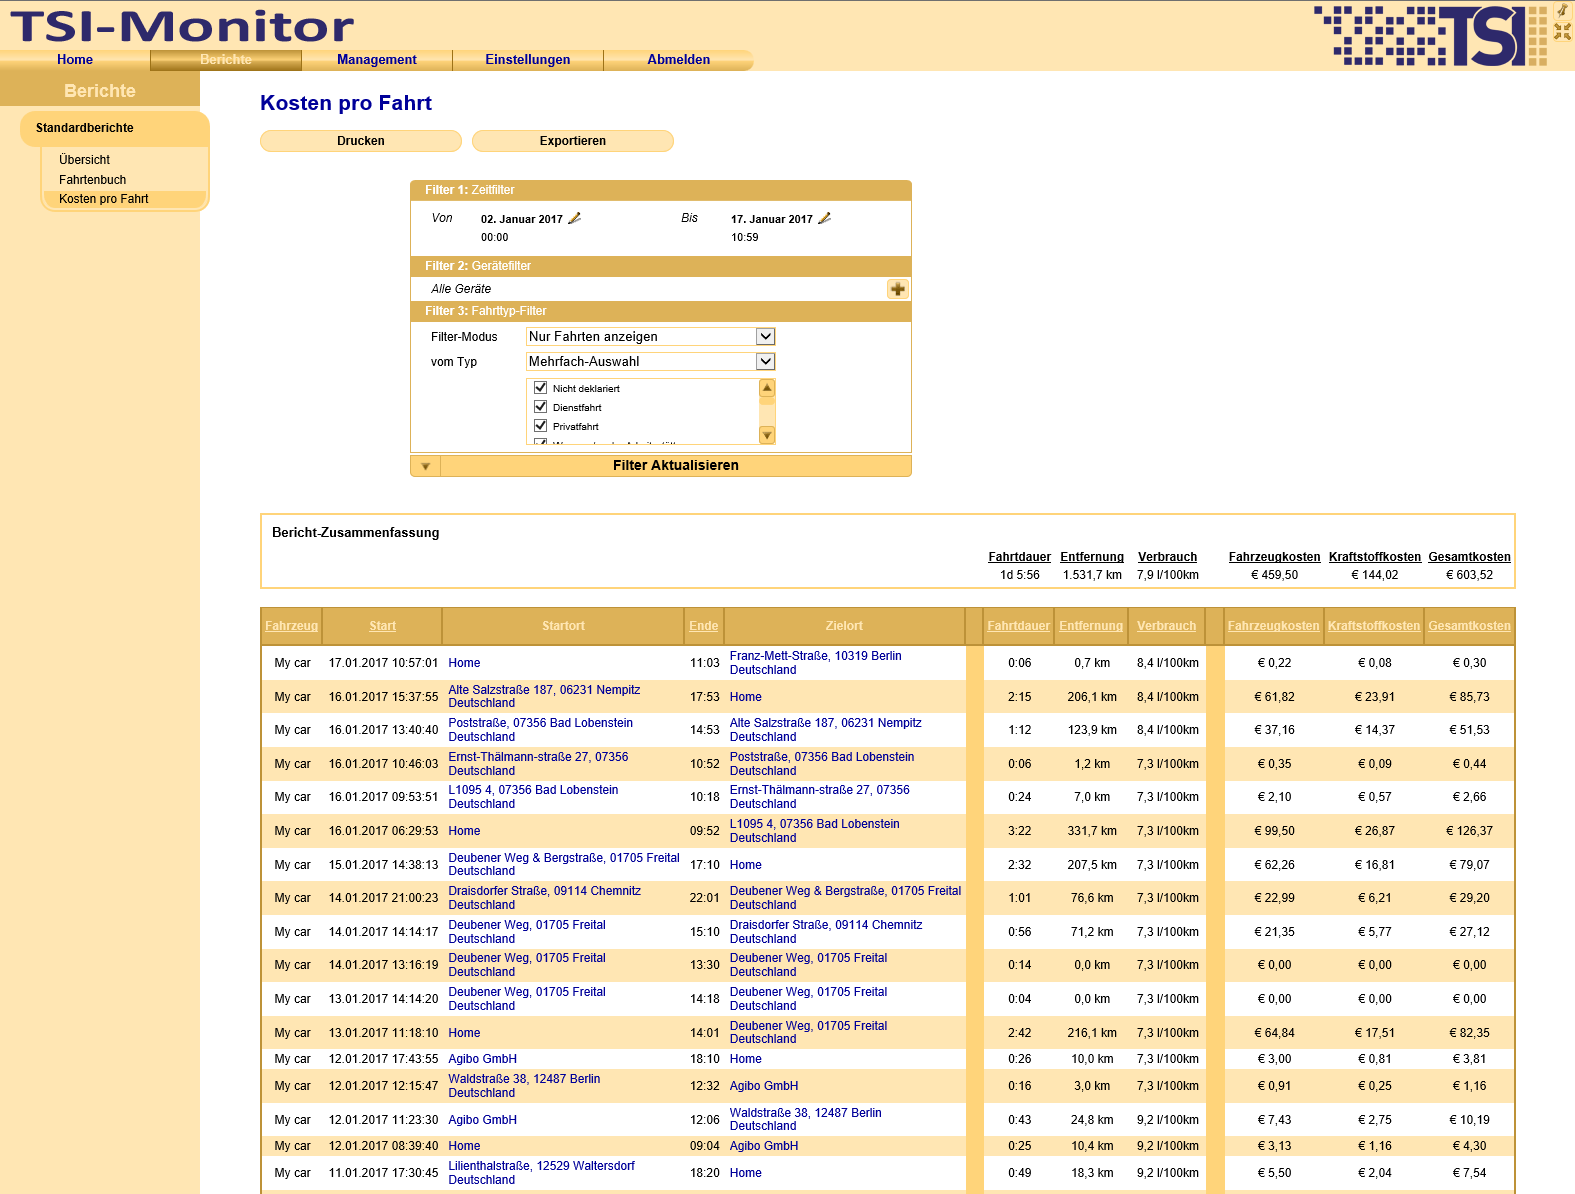Click the pin icon in top-right corner
The image size is (1575, 1194).
click(1562, 11)
